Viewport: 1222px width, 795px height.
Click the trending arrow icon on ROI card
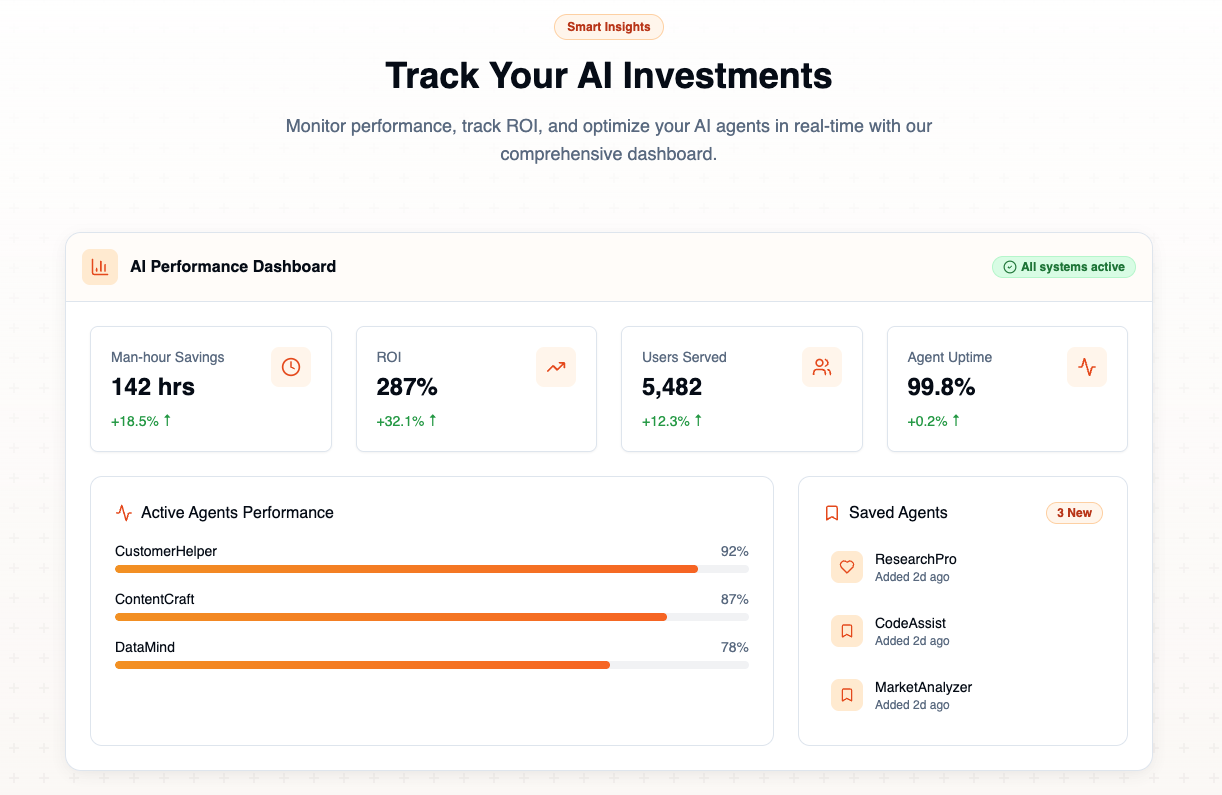tap(556, 367)
